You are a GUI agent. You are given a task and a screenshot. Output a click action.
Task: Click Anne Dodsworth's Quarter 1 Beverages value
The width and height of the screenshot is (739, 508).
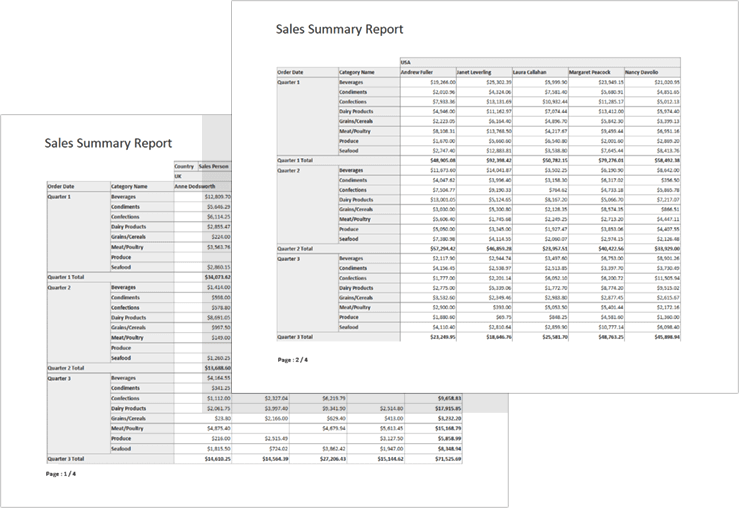pyautogui.click(x=218, y=197)
